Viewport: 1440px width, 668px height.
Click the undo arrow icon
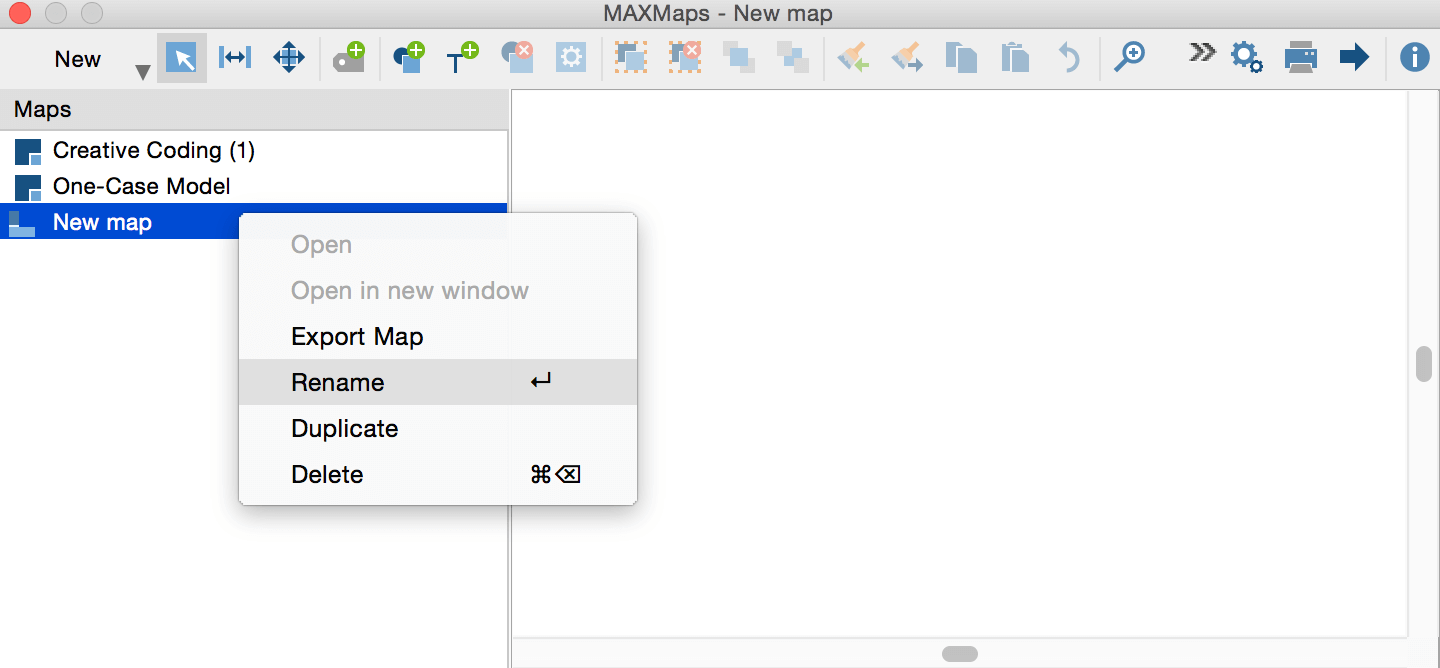click(x=1069, y=58)
